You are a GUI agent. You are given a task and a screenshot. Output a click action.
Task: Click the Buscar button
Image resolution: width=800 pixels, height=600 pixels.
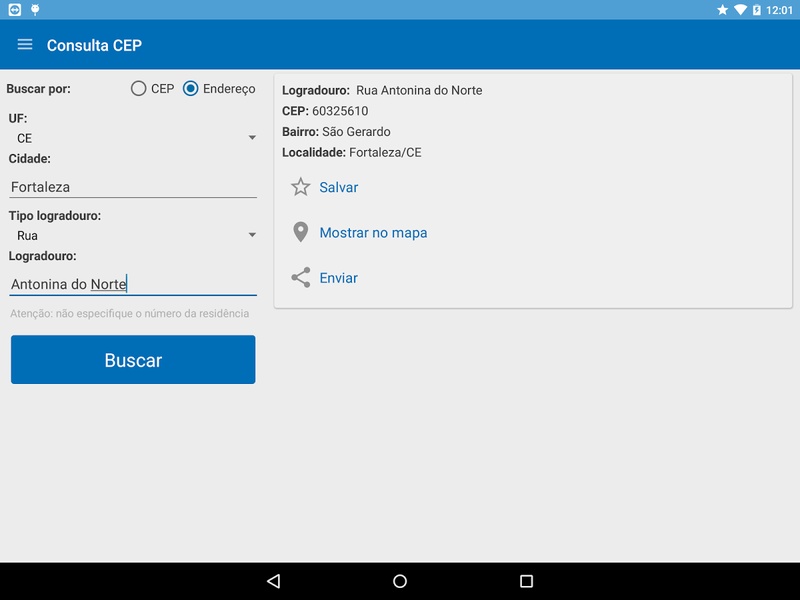(133, 360)
